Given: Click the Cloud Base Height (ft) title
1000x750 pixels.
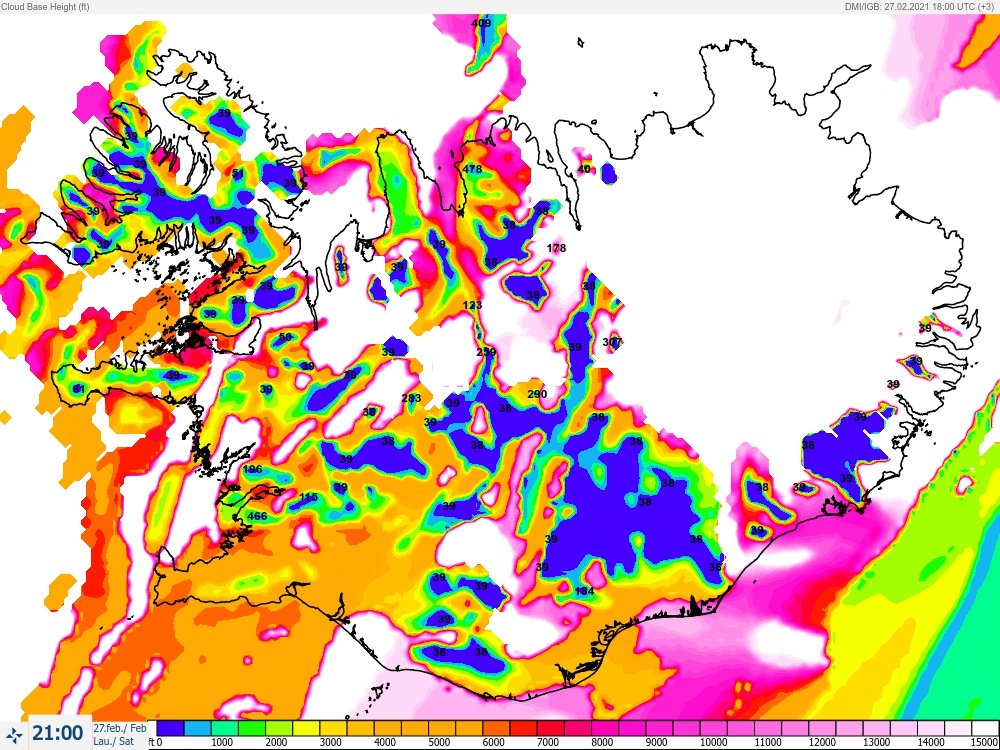Looking at the screenshot, I should [45, 7].
